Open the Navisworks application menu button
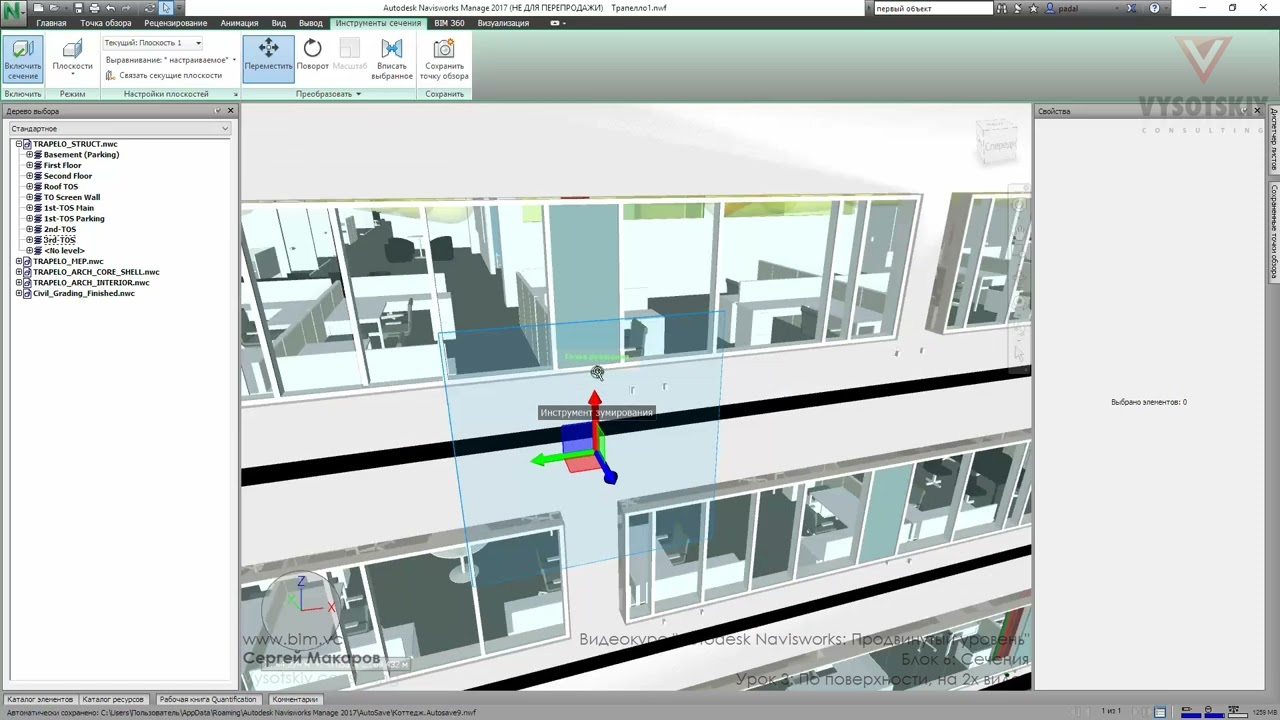1280x720 pixels. coord(13,15)
